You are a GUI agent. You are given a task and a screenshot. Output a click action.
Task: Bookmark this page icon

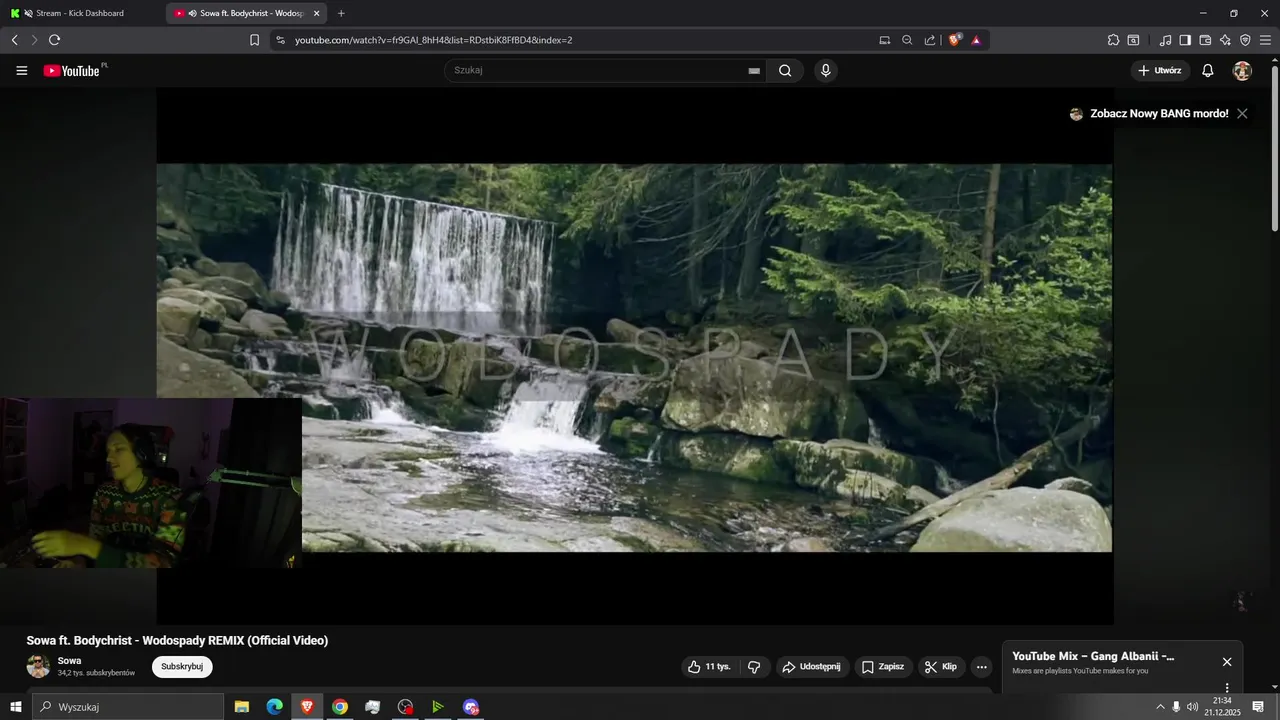254,40
